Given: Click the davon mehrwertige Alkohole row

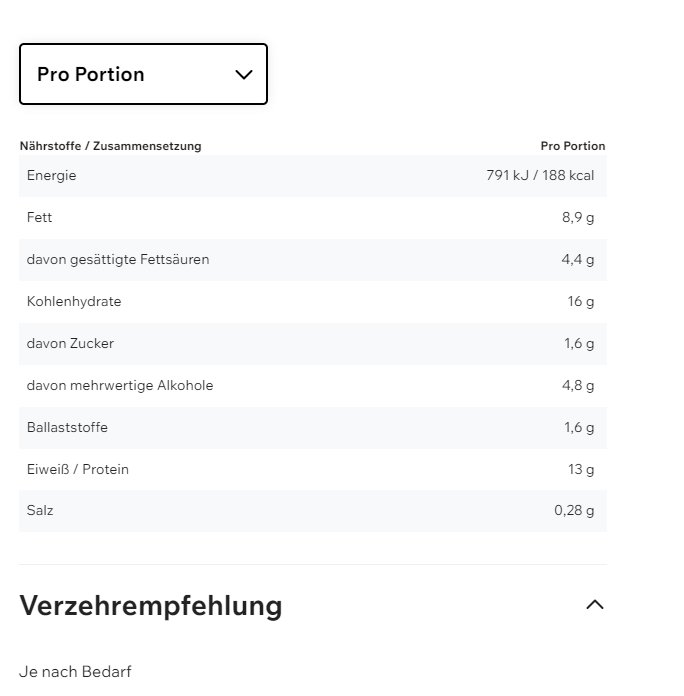Looking at the screenshot, I should (120, 386).
